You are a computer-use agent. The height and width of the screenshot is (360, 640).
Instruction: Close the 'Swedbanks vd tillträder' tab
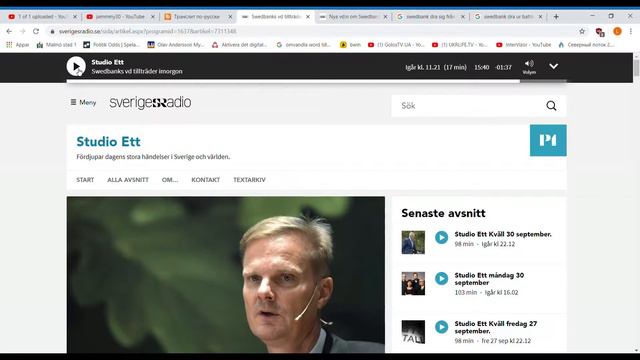tap(308, 17)
